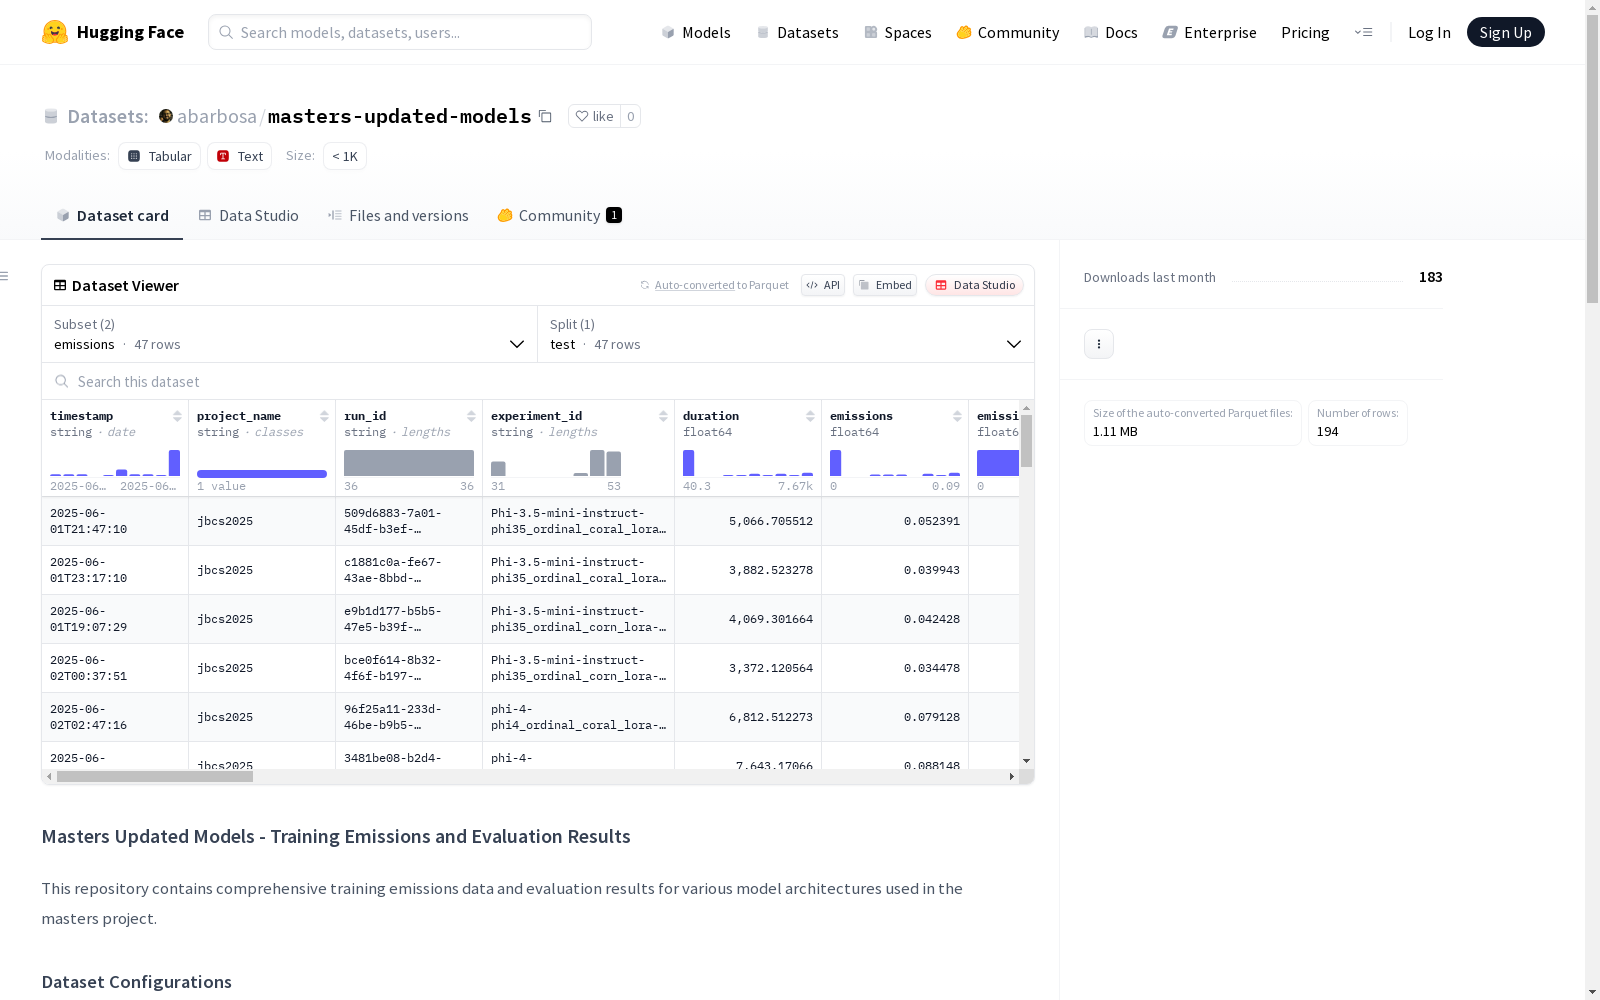Click the table horizontal scrollbar thumb
The image size is (1600, 1000).
pyautogui.click(x=155, y=776)
